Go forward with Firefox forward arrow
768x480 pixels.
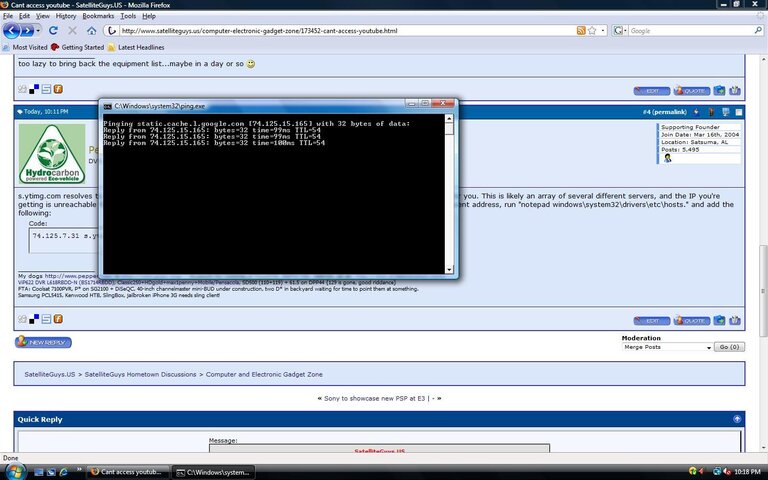click(x=26, y=30)
